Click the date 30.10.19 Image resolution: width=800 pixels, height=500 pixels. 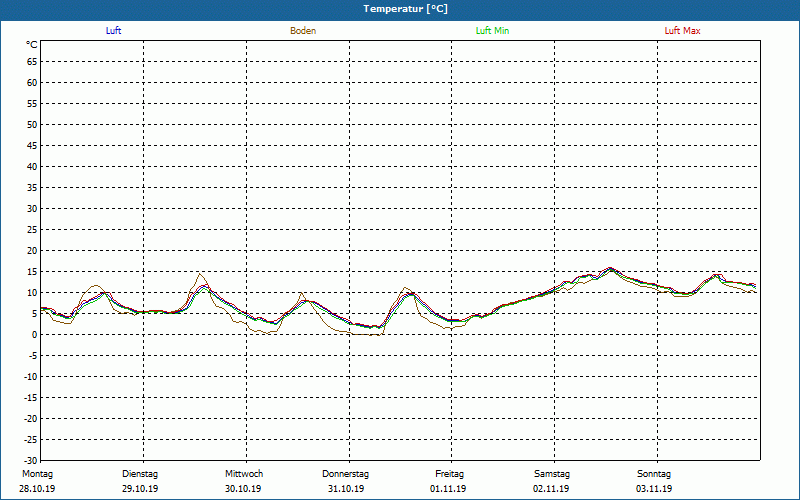(243, 489)
